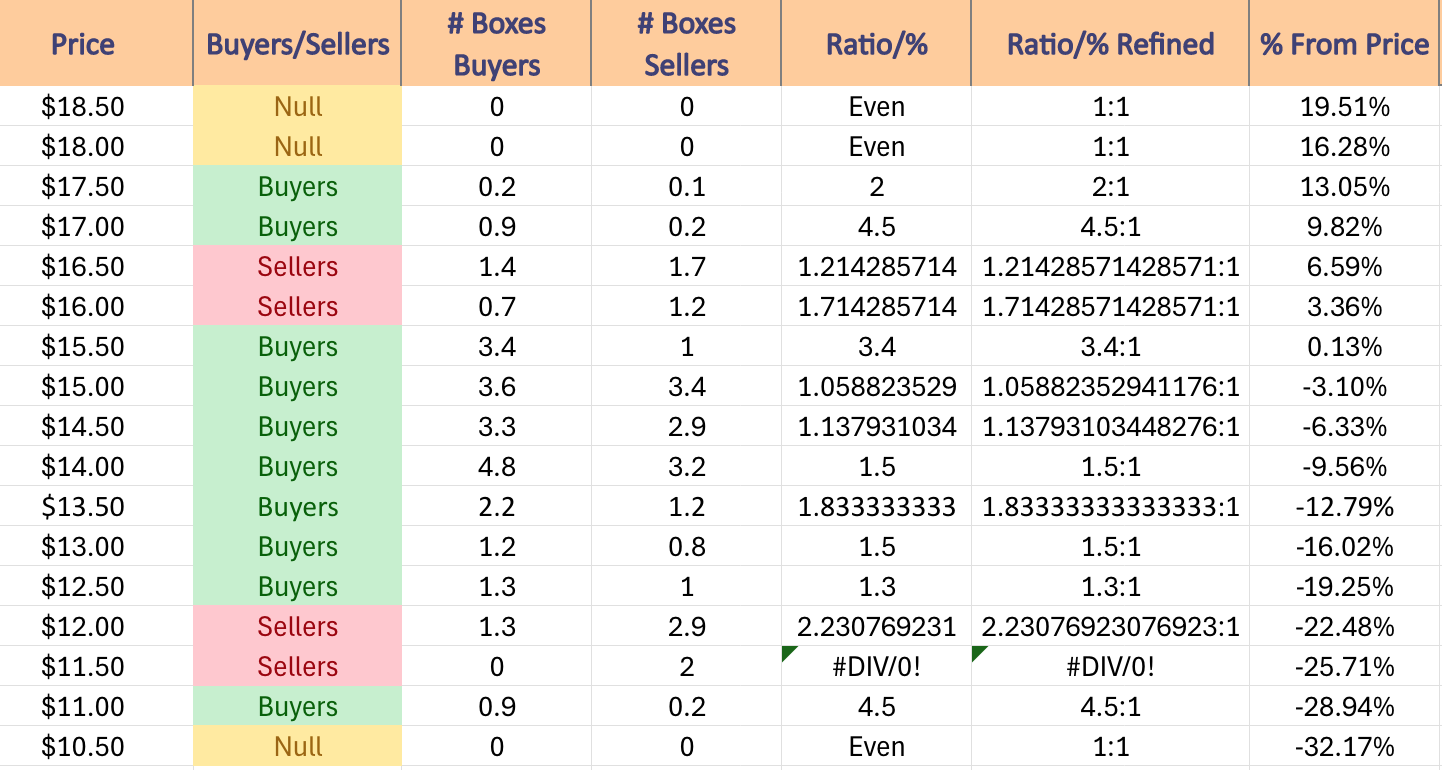Select the Buyers/Sellers column header
1442x770 pixels.
298,43
